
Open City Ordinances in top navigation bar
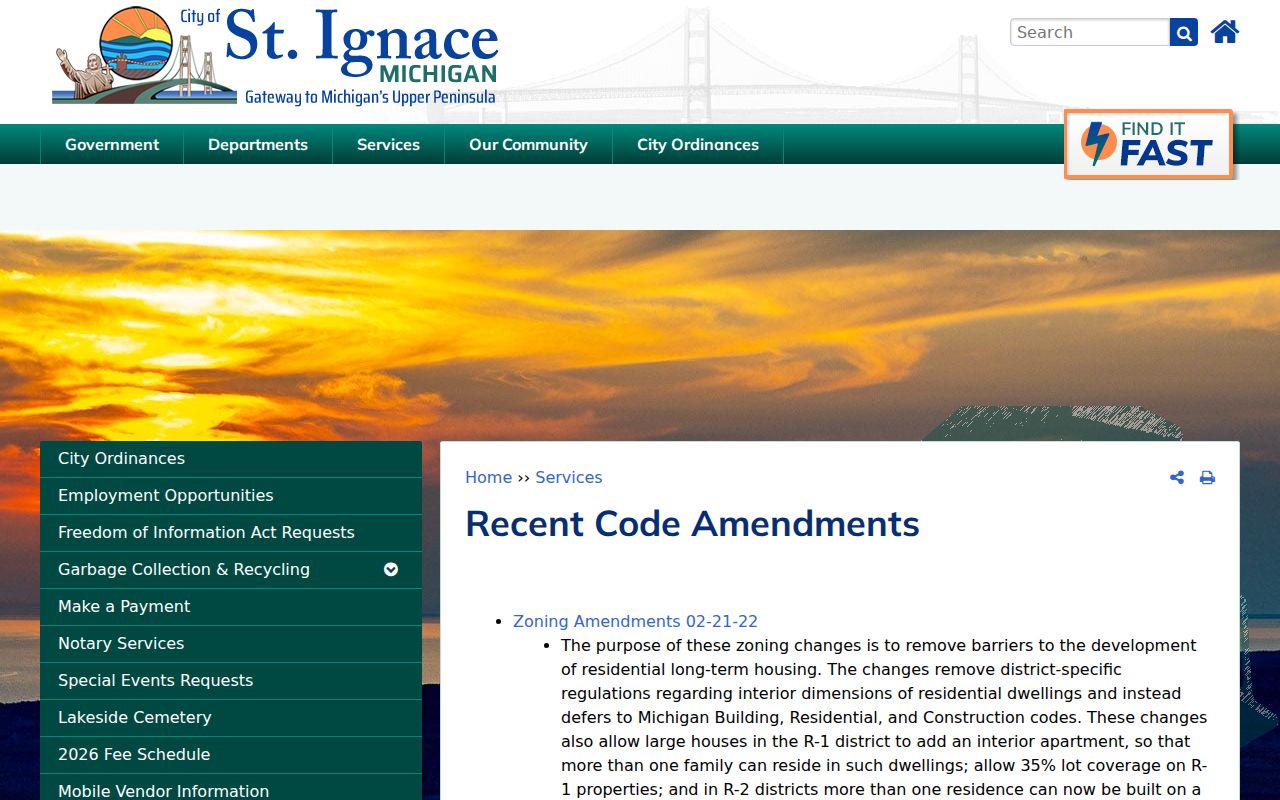point(698,144)
